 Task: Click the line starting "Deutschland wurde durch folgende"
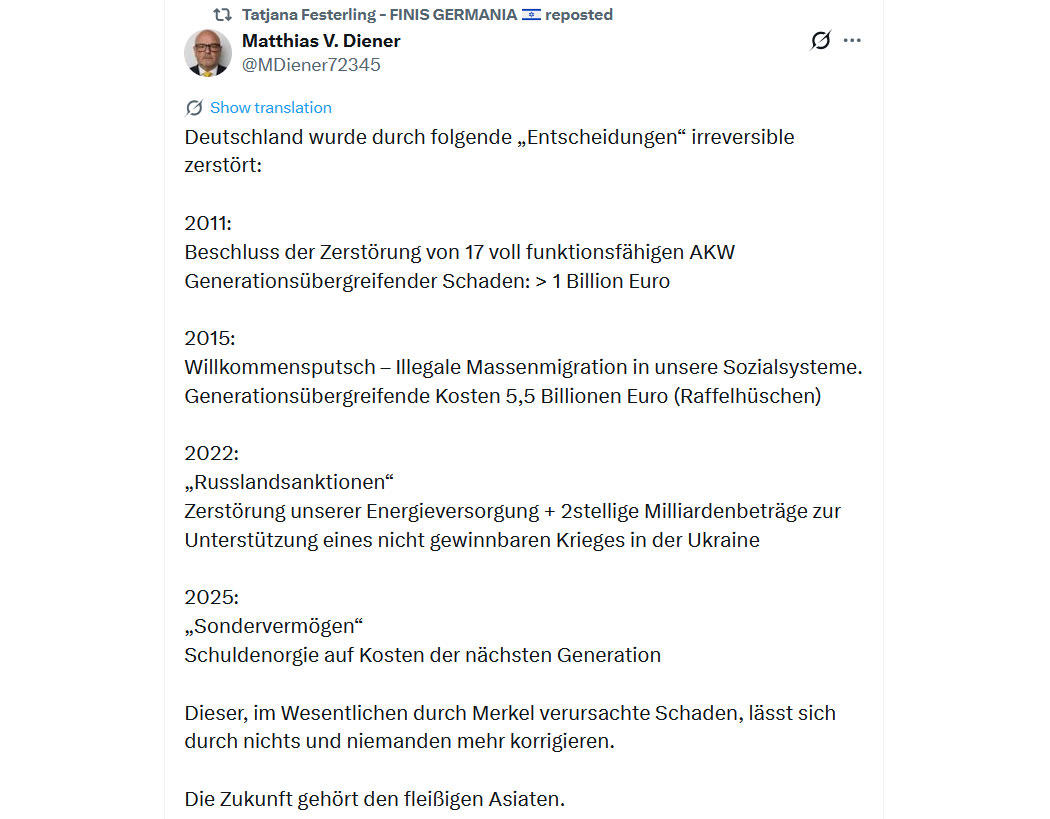coord(489,137)
